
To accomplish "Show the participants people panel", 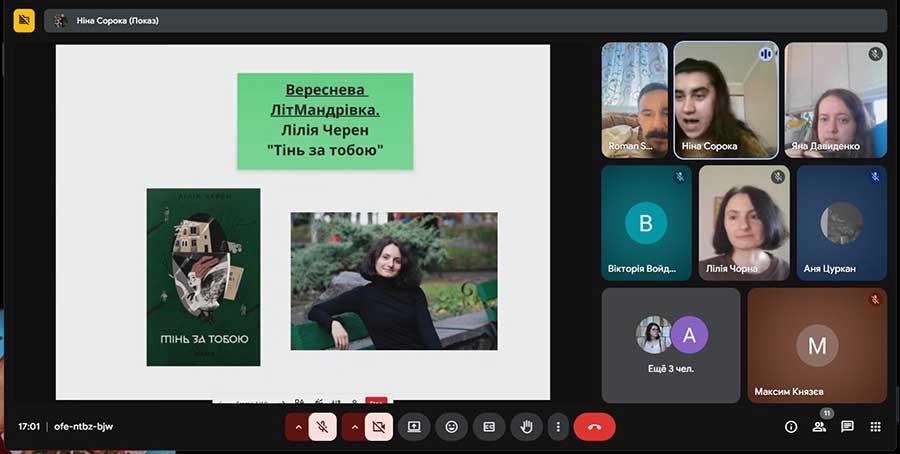I will (x=819, y=427).
